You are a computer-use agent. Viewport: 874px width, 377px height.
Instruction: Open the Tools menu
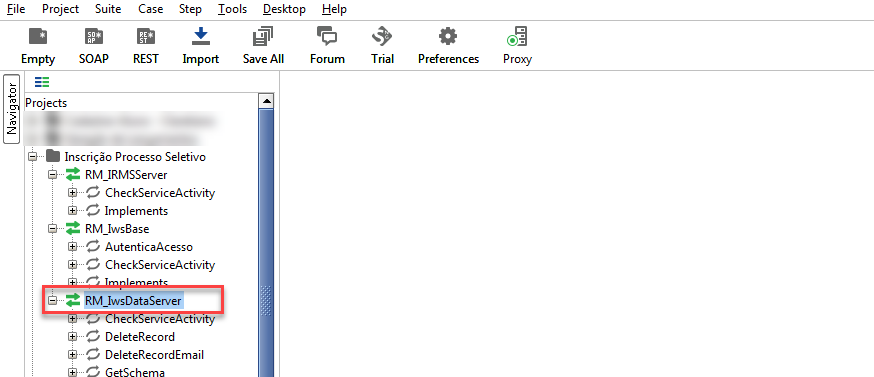click(232, 9)
